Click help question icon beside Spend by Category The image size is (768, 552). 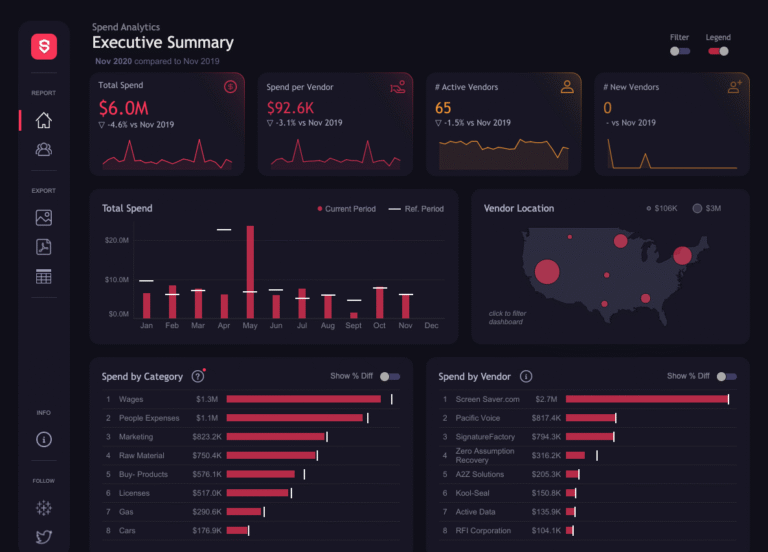tap(197, 376)
